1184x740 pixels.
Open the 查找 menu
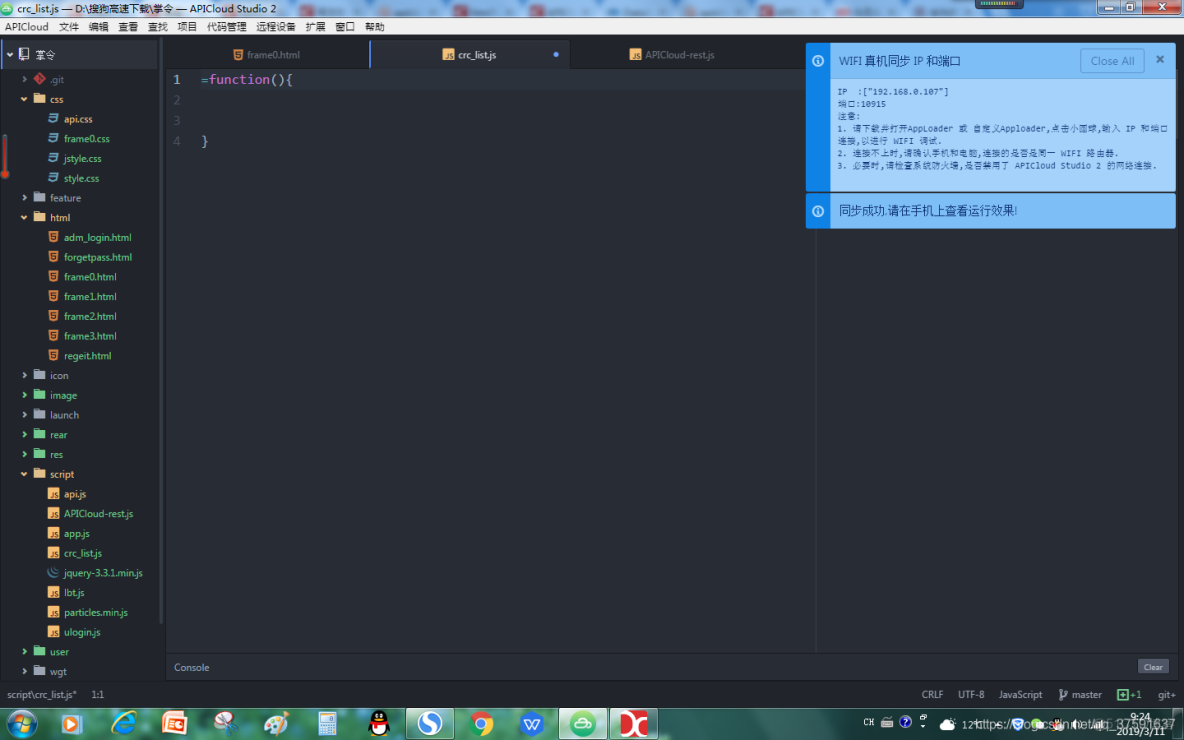157,26
